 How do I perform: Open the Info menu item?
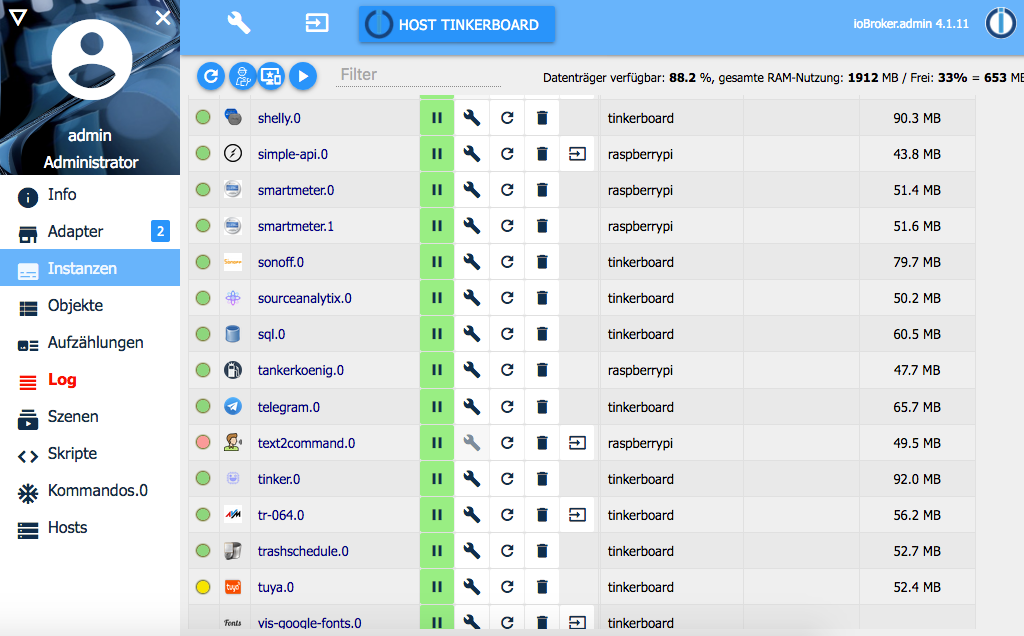90,195
